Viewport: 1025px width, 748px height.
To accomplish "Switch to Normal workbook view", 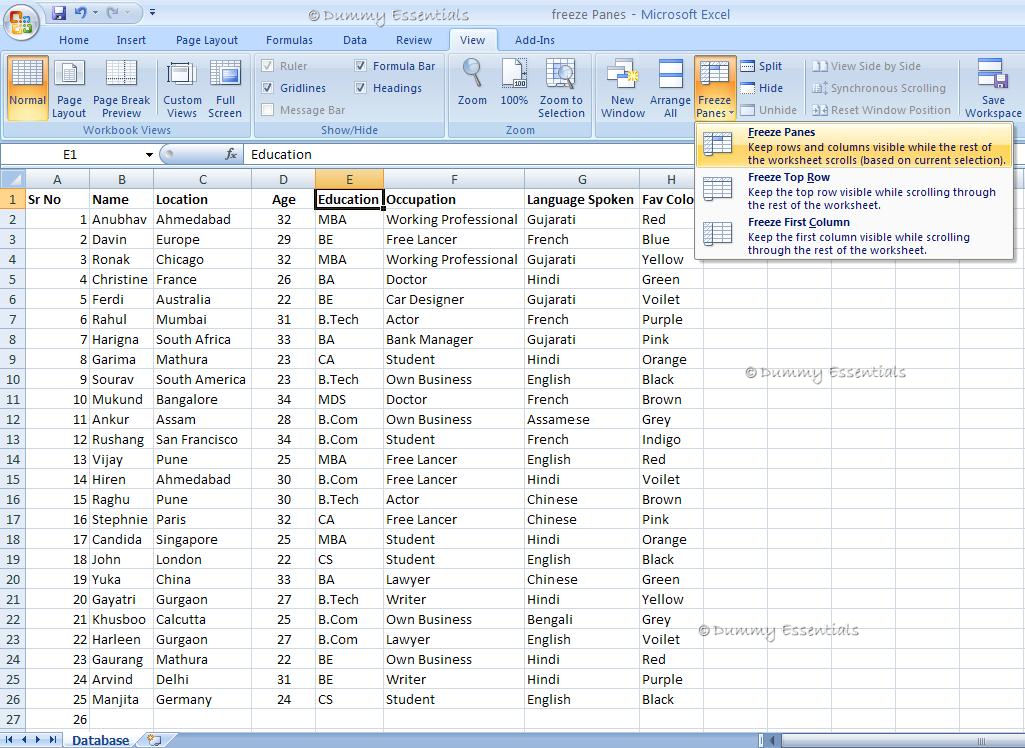I will point(27,88).
